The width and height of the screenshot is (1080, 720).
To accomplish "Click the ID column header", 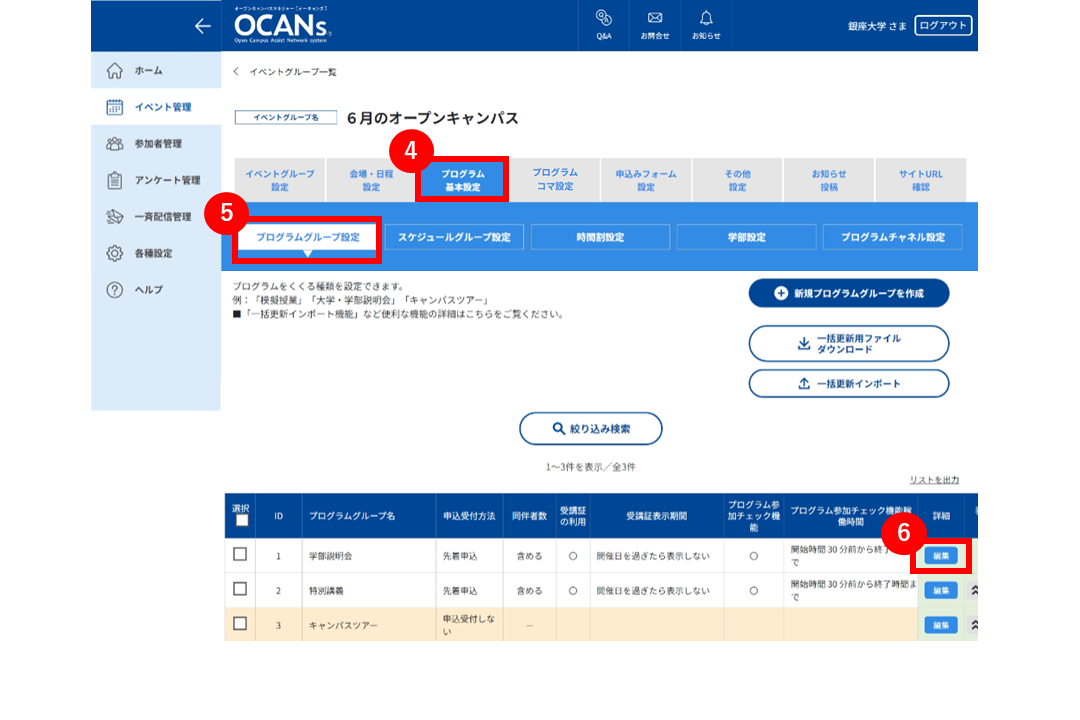I will click(x=278, y=516).
